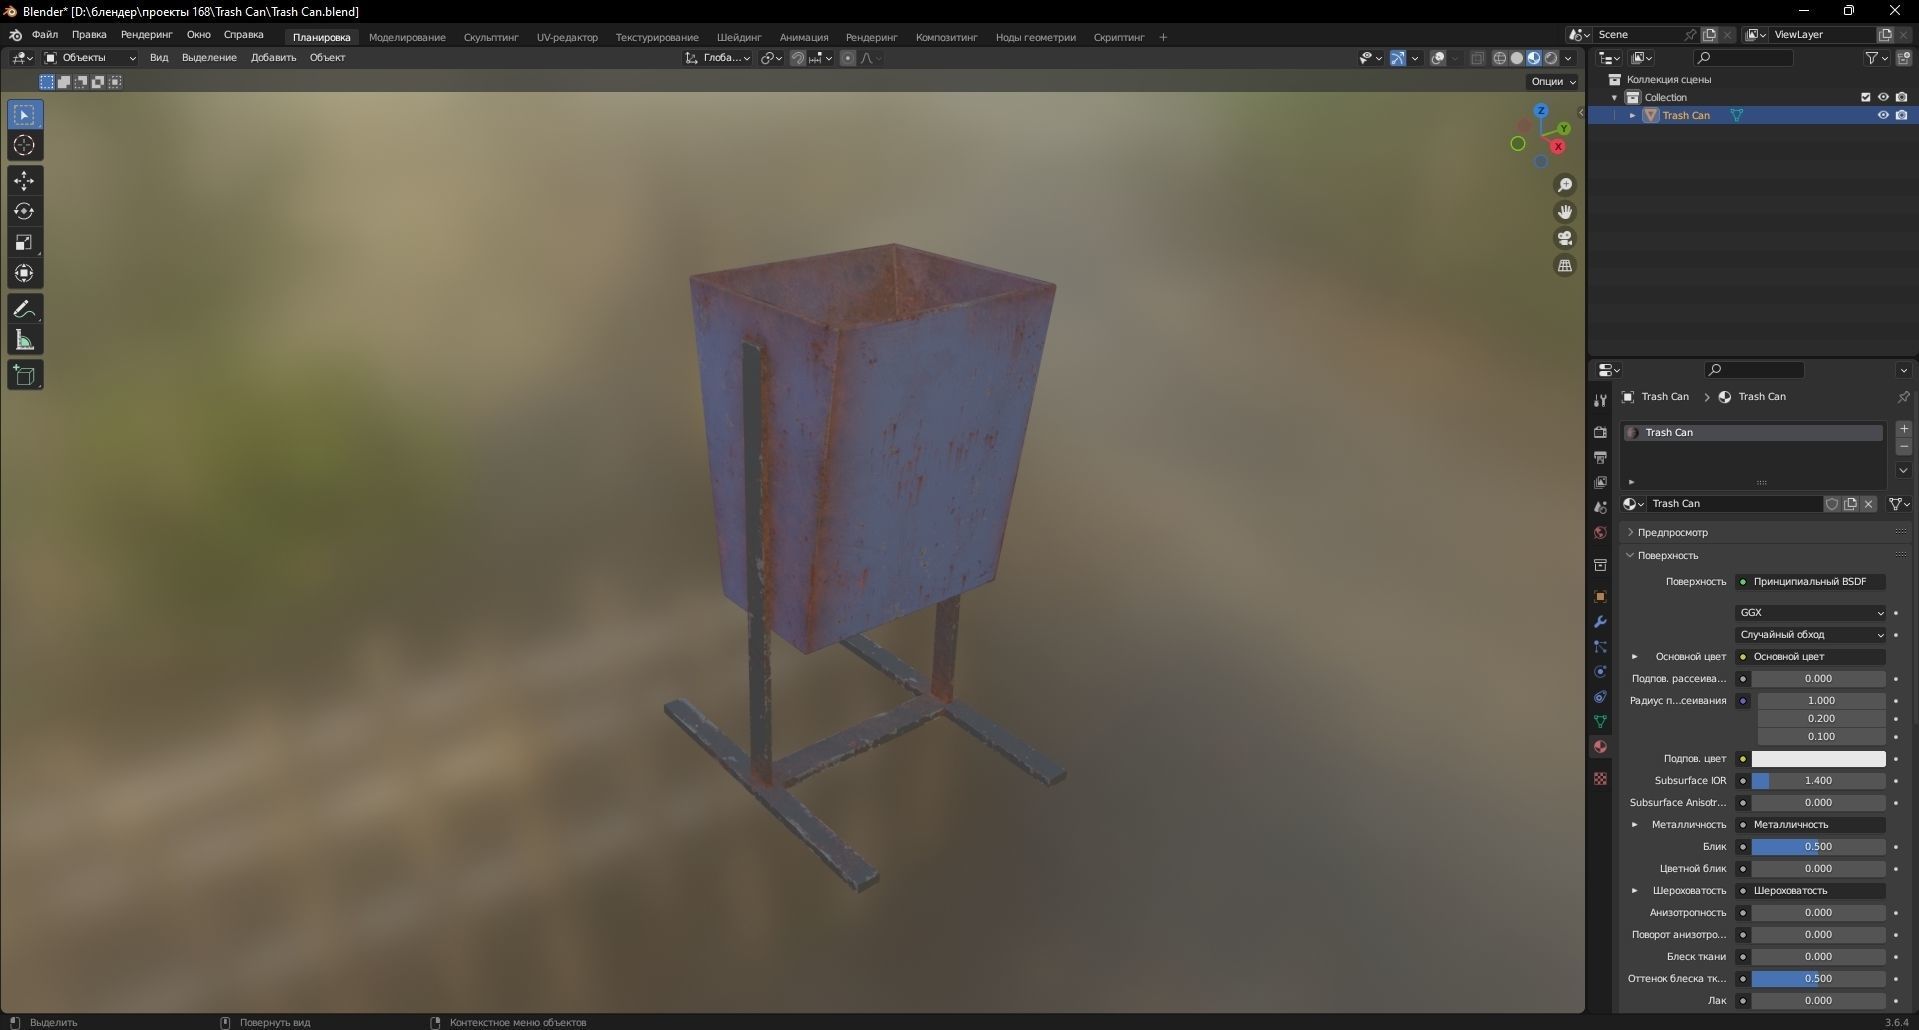The height and width of the screenshot is (1030, 1919).
Task: Select the 3D Cursor tool
Action: [x=24, y=146]
